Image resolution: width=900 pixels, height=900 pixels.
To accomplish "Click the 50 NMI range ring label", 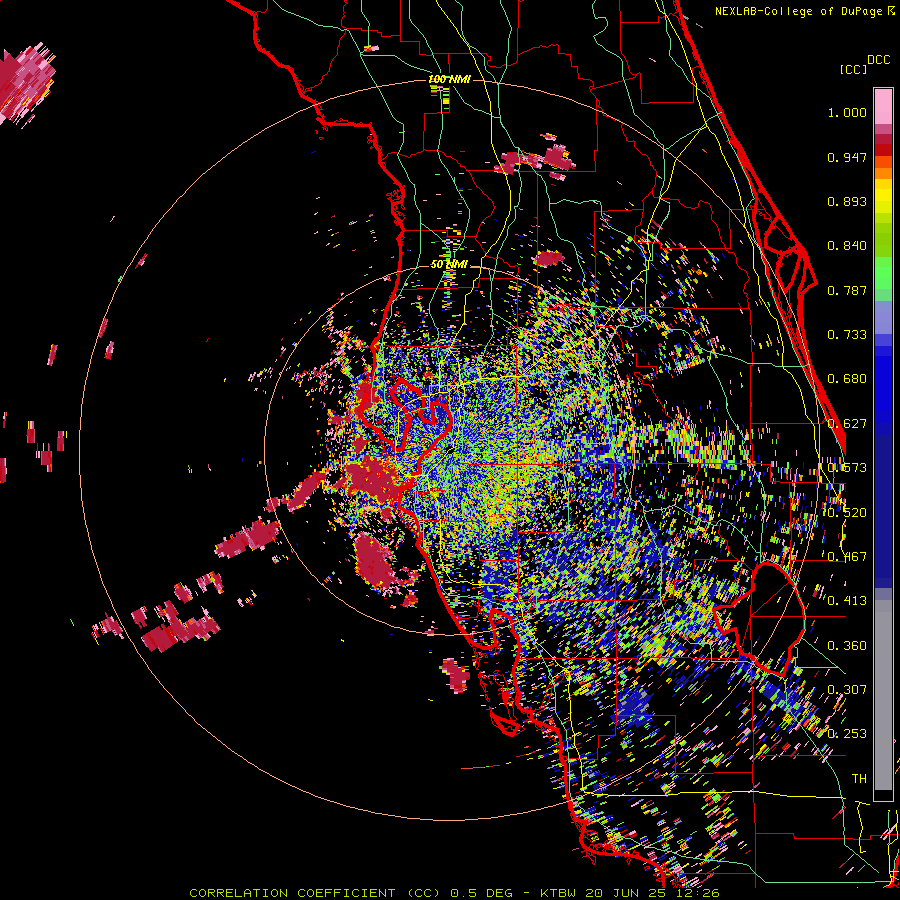I will (x=449, y=264).
